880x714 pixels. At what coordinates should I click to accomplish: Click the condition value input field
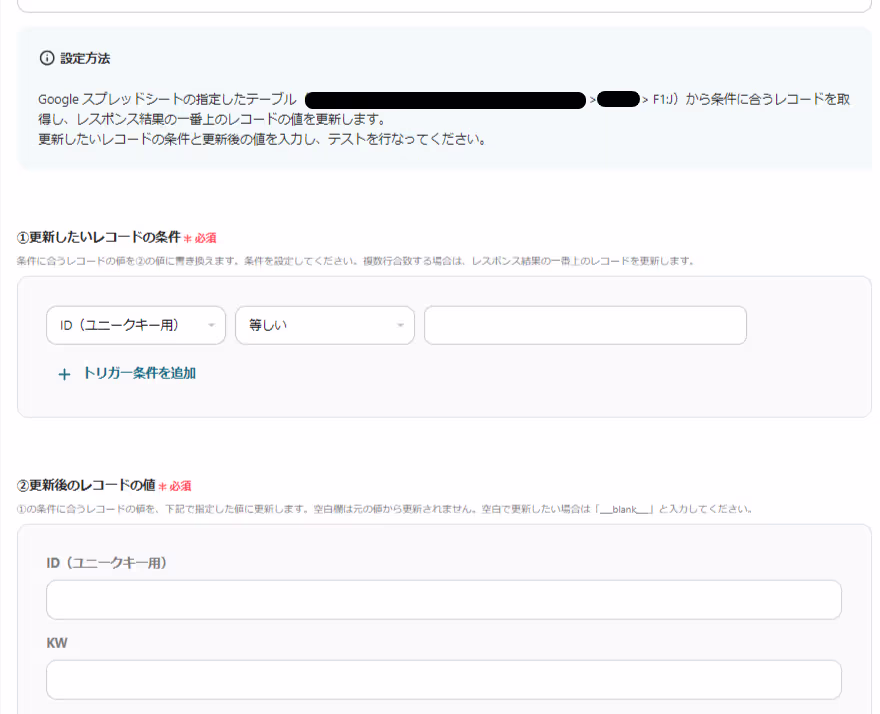coord(585,325)
